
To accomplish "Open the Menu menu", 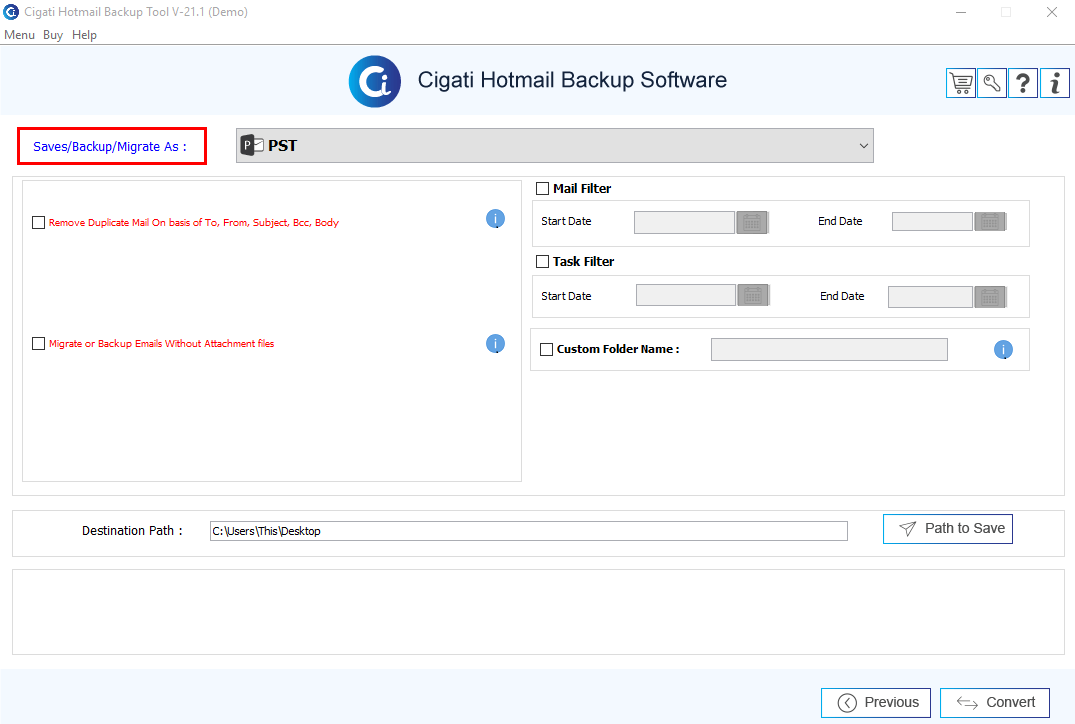I will (19, 35).
